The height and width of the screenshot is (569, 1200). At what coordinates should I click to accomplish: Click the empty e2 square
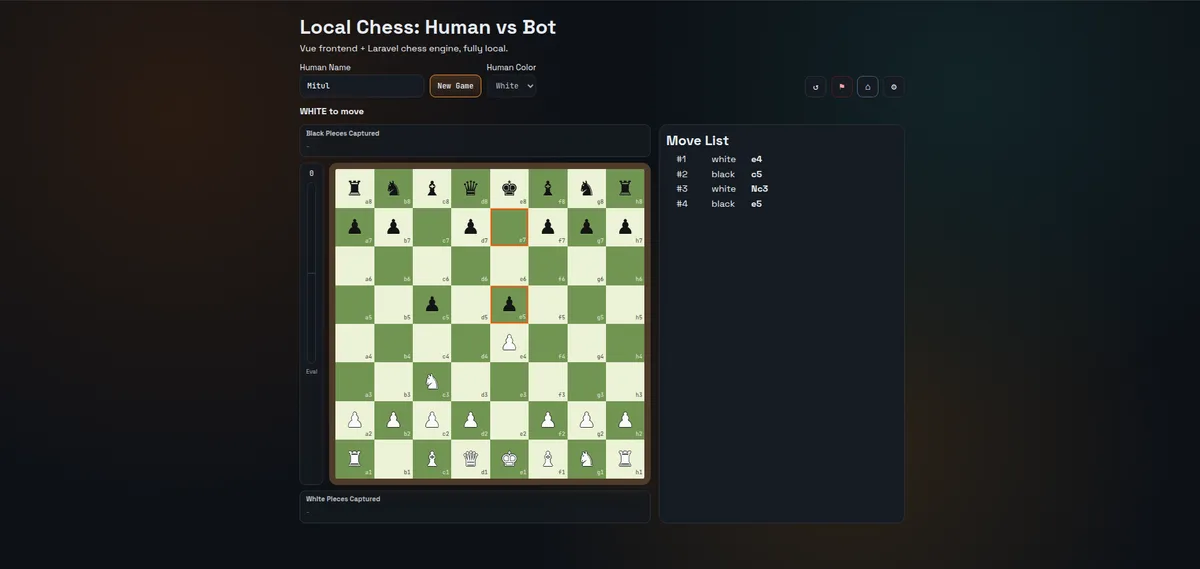509,420
